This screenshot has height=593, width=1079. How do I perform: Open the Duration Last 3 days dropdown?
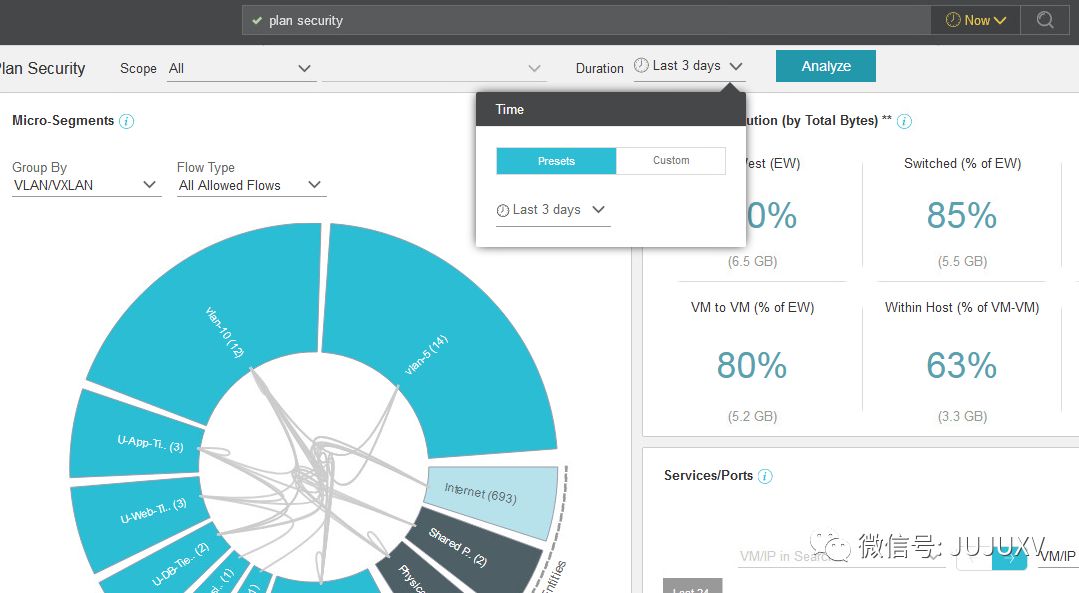click(689, 66)
